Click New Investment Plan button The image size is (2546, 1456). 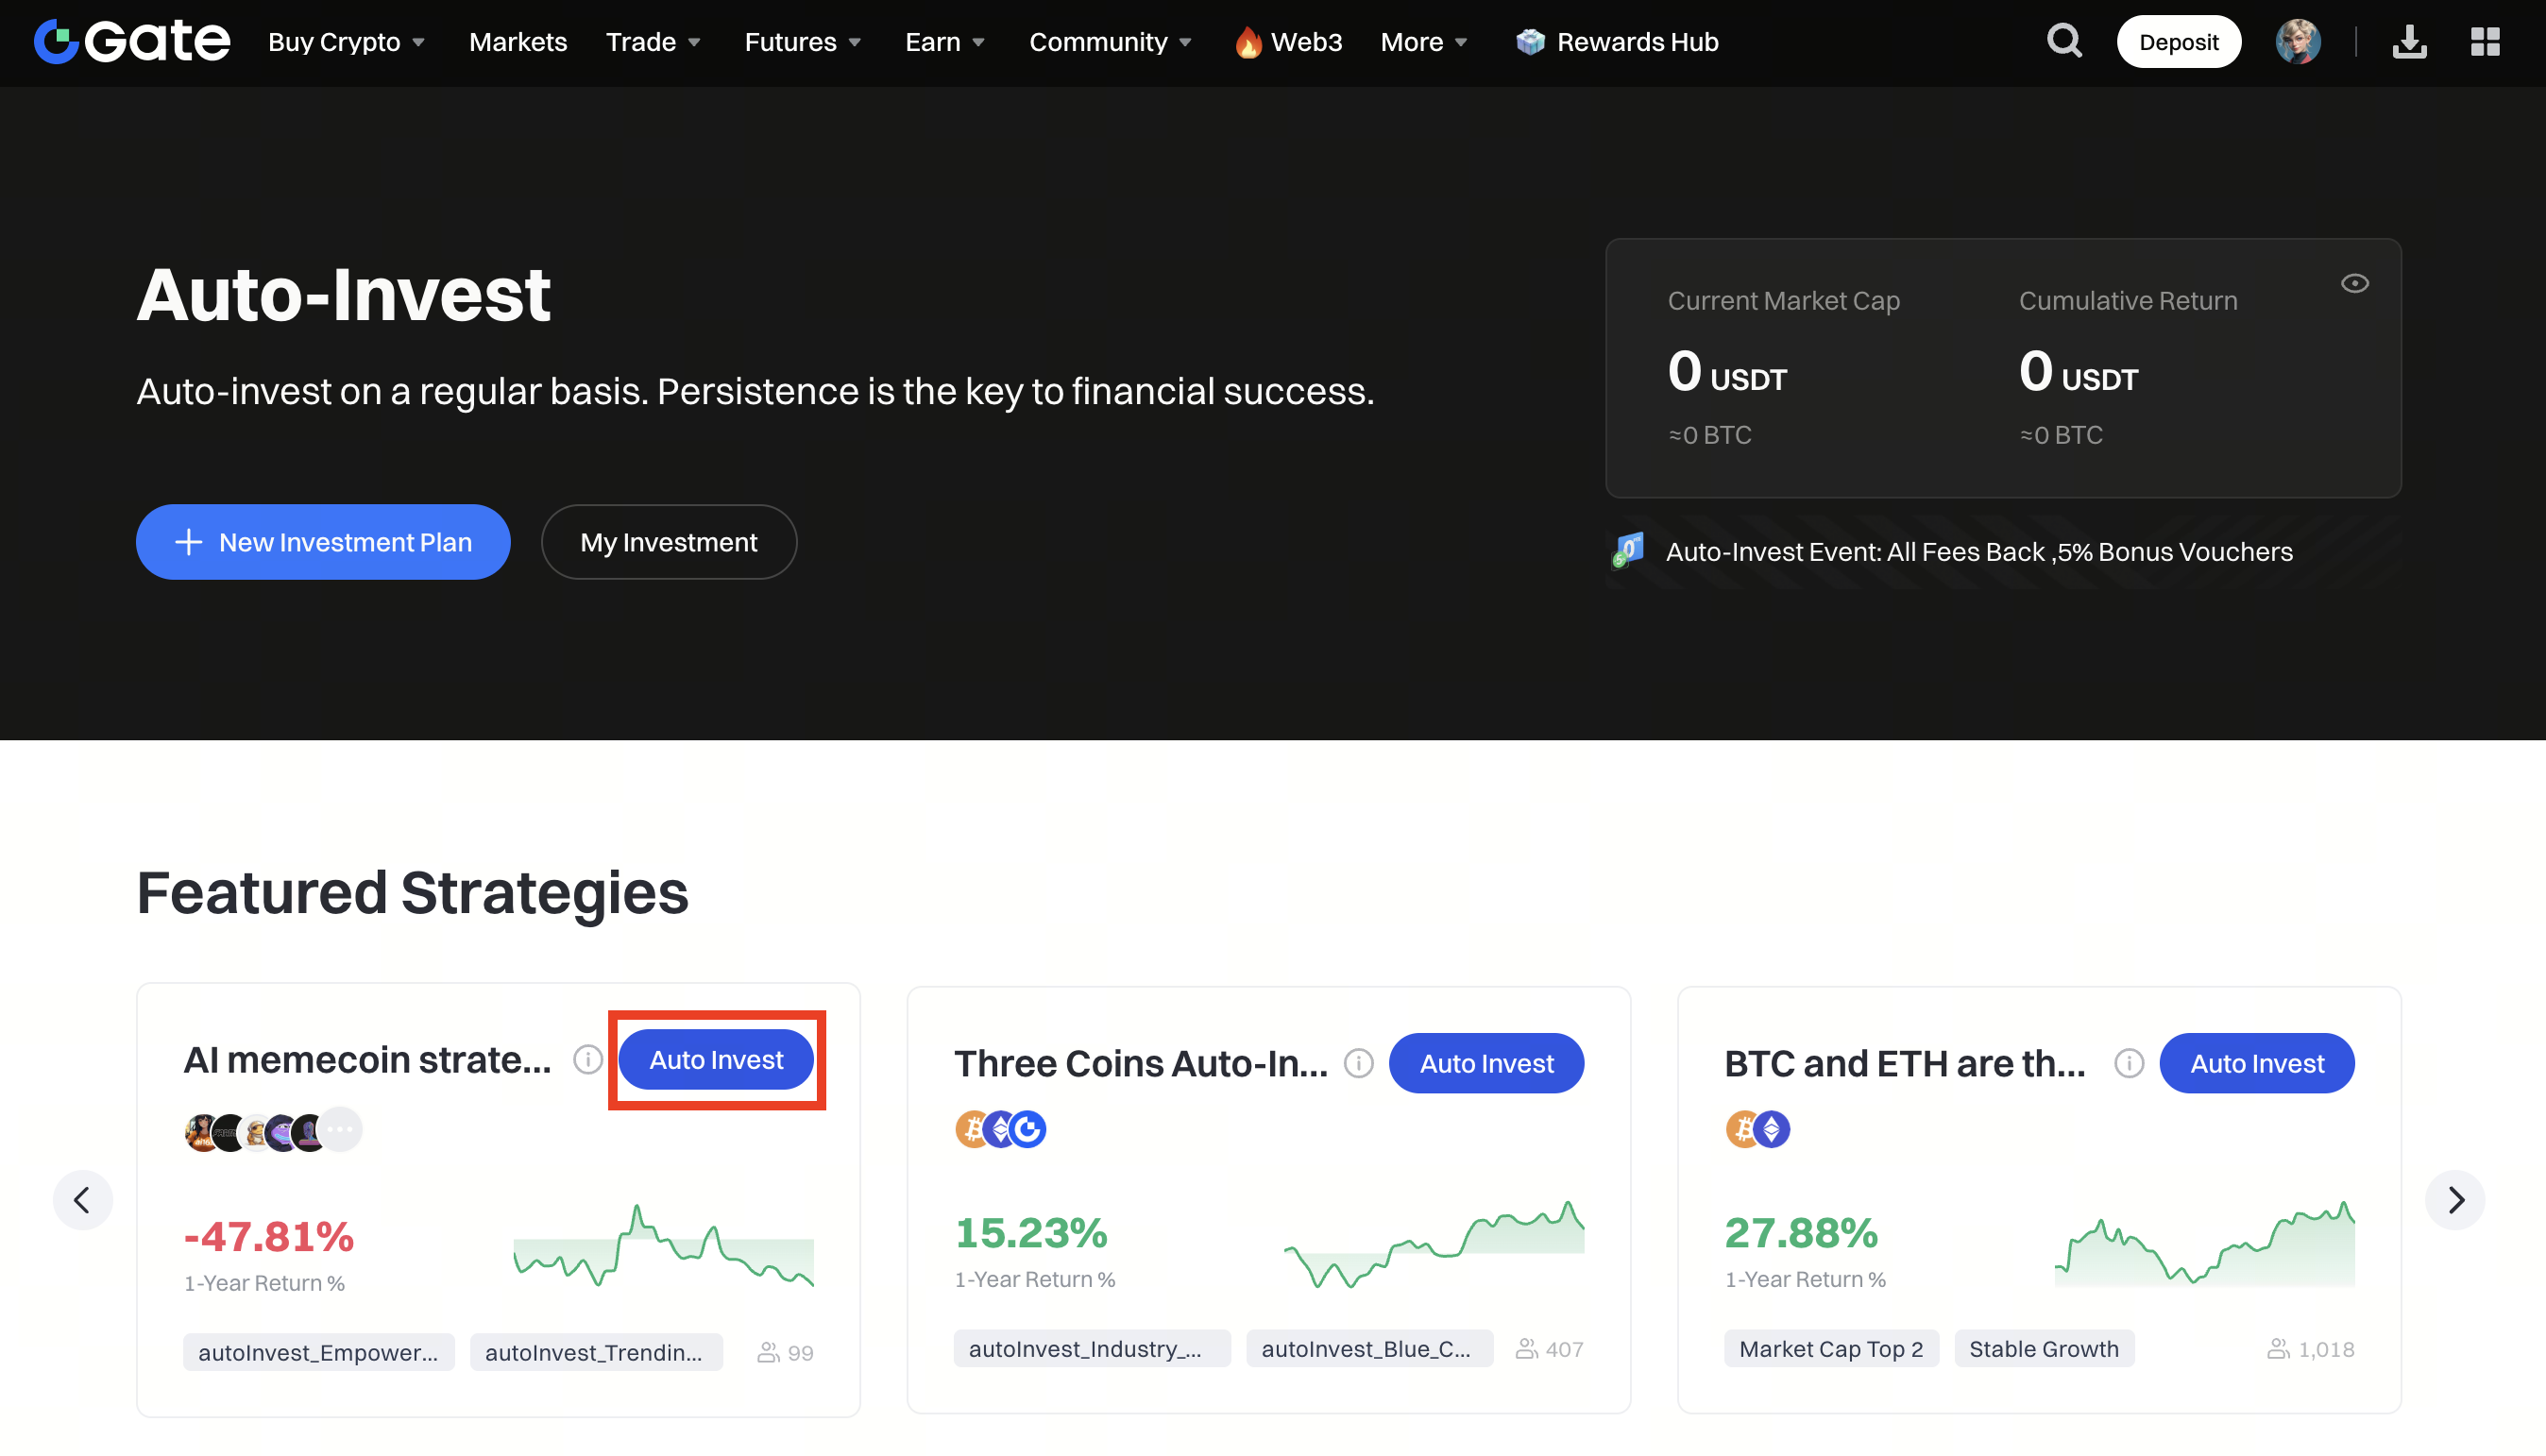pos(323,542)
